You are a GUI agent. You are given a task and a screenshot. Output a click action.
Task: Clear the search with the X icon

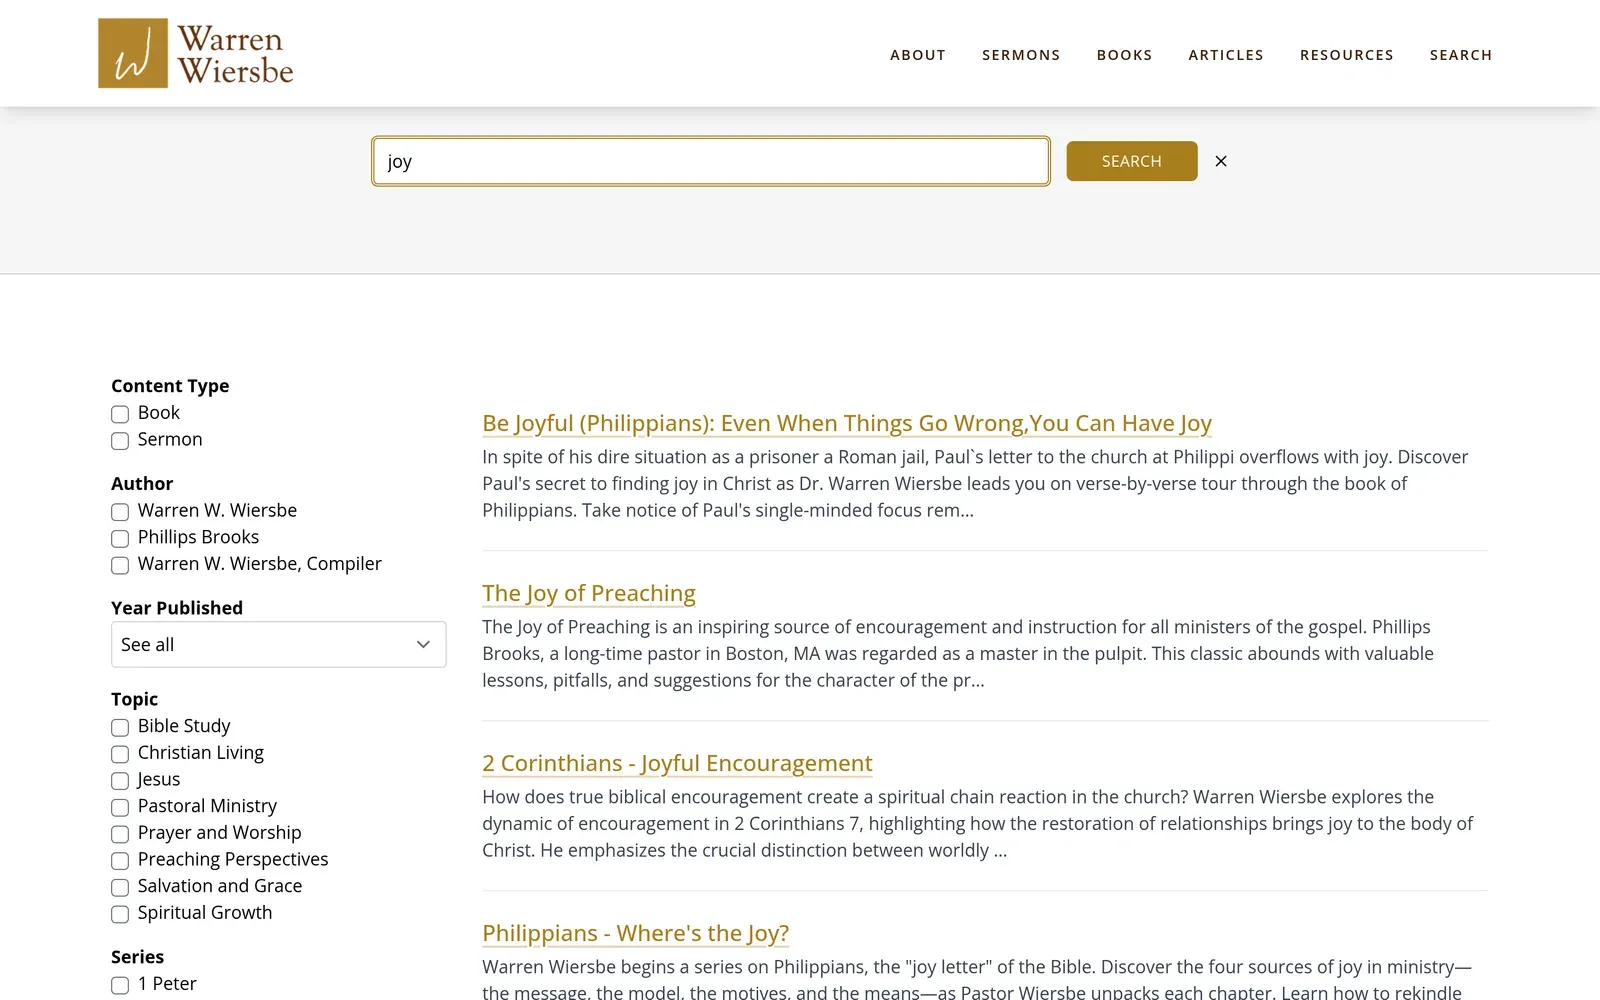point(1221,161)
